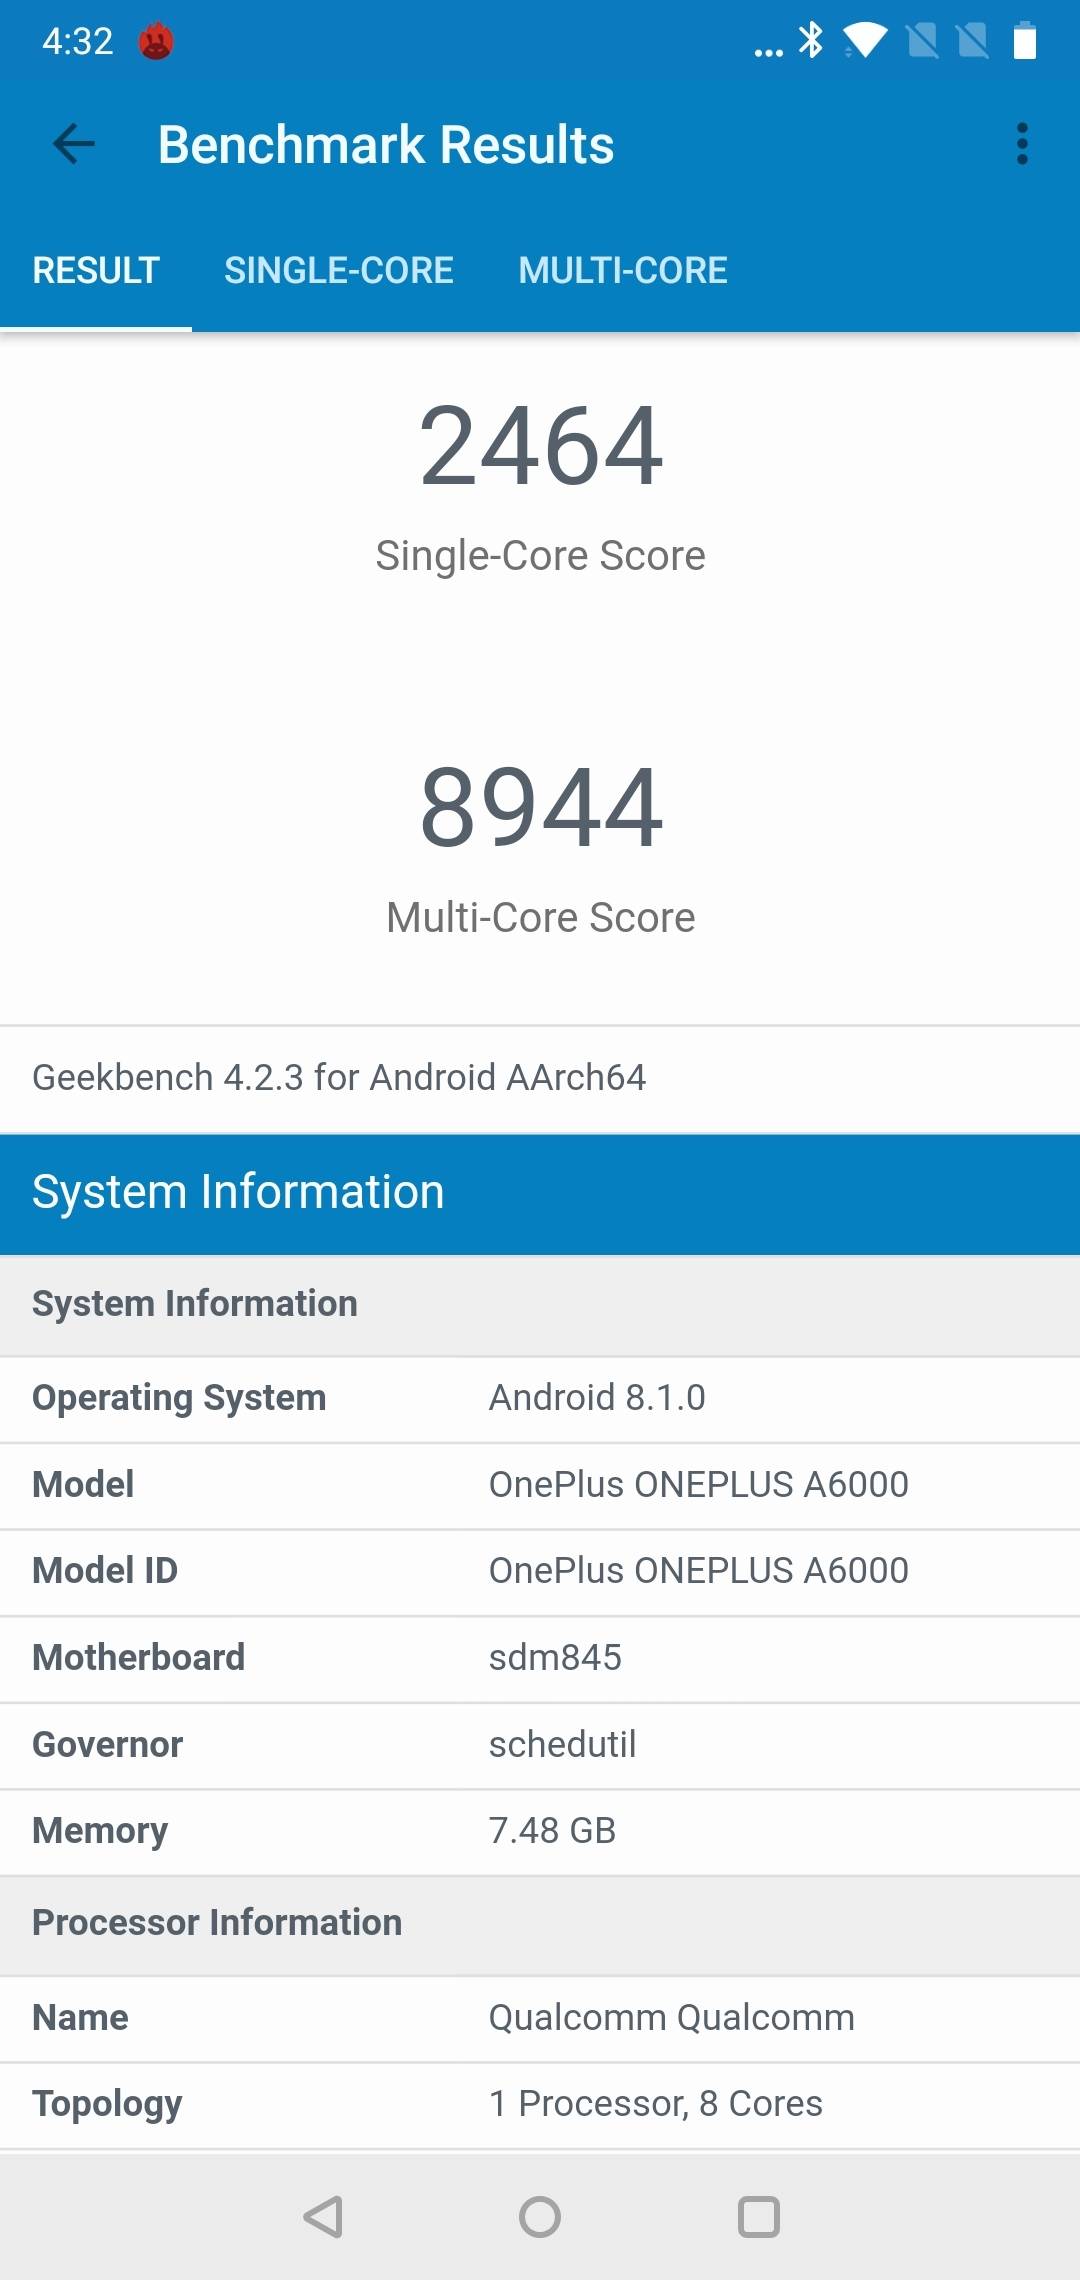This screenshot has width=1080, height=2280.
Task: Switch to the MULTI-CORE tab
Action: 623,270
